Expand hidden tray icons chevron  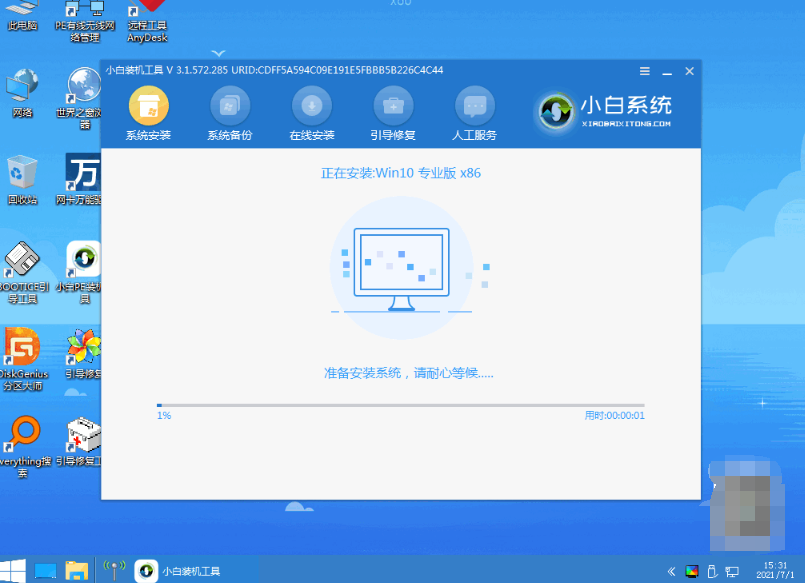[671, 571]
